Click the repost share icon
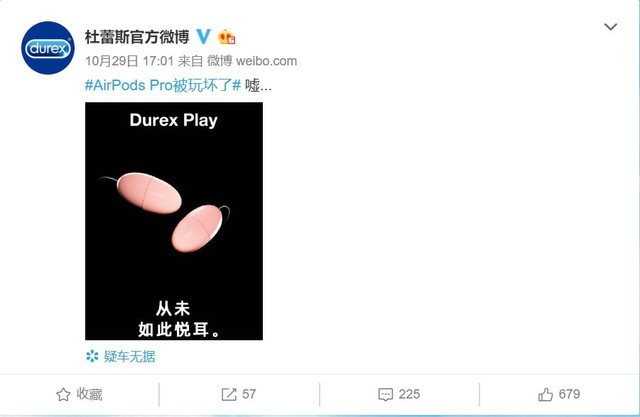 coord(229,394)
